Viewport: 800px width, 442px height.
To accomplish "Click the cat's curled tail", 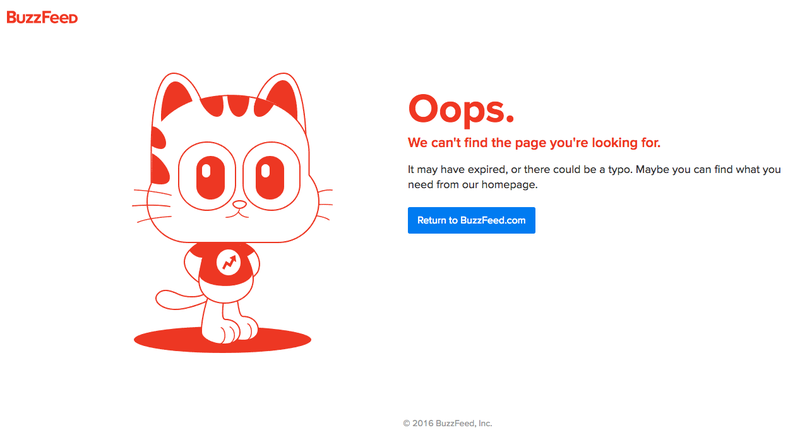I will tap(178, 300).
